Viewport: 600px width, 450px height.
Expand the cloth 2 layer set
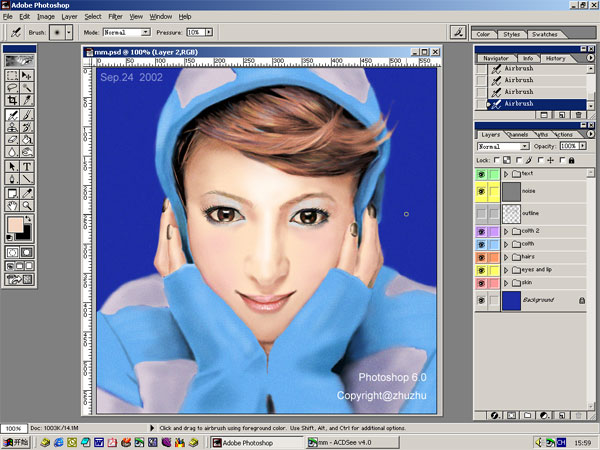click(x=506, y=231)
